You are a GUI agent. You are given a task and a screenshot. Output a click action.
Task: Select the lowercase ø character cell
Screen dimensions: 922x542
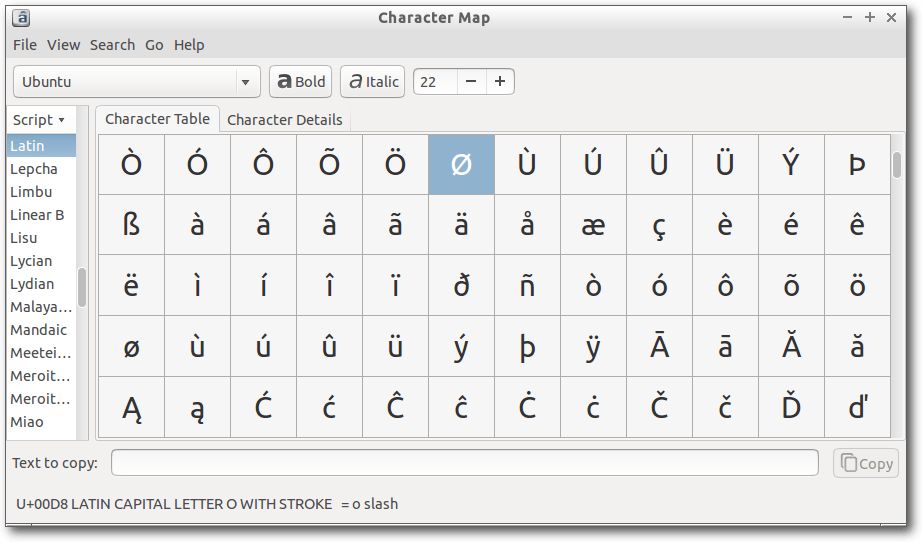coord(132,346)
